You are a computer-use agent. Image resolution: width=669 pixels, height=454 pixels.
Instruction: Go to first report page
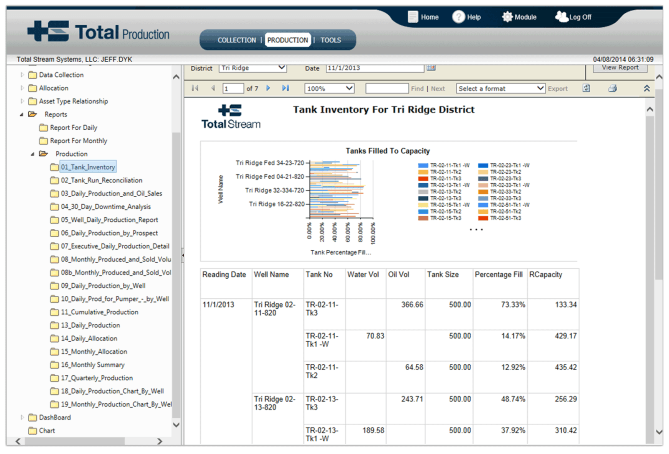pos(195,88)
